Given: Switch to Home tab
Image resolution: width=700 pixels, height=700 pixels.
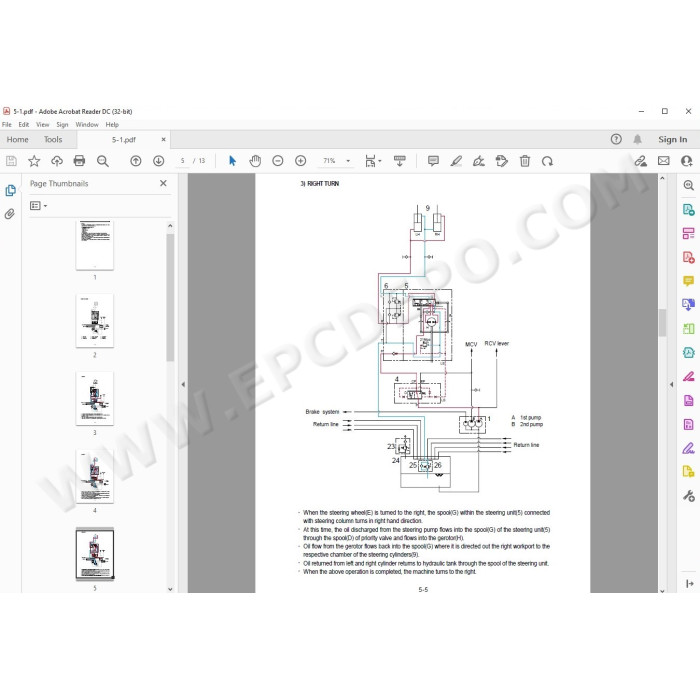Looking at the screenshot, I should (17, 139).
